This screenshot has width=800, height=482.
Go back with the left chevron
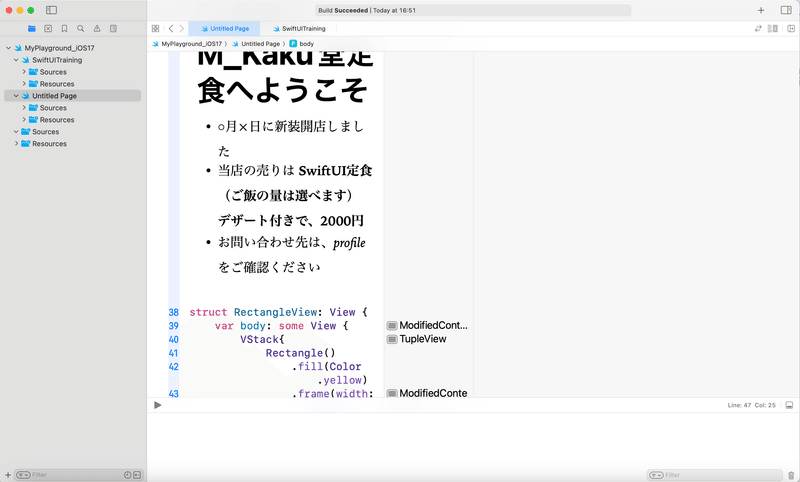click(x=171, y=29)
